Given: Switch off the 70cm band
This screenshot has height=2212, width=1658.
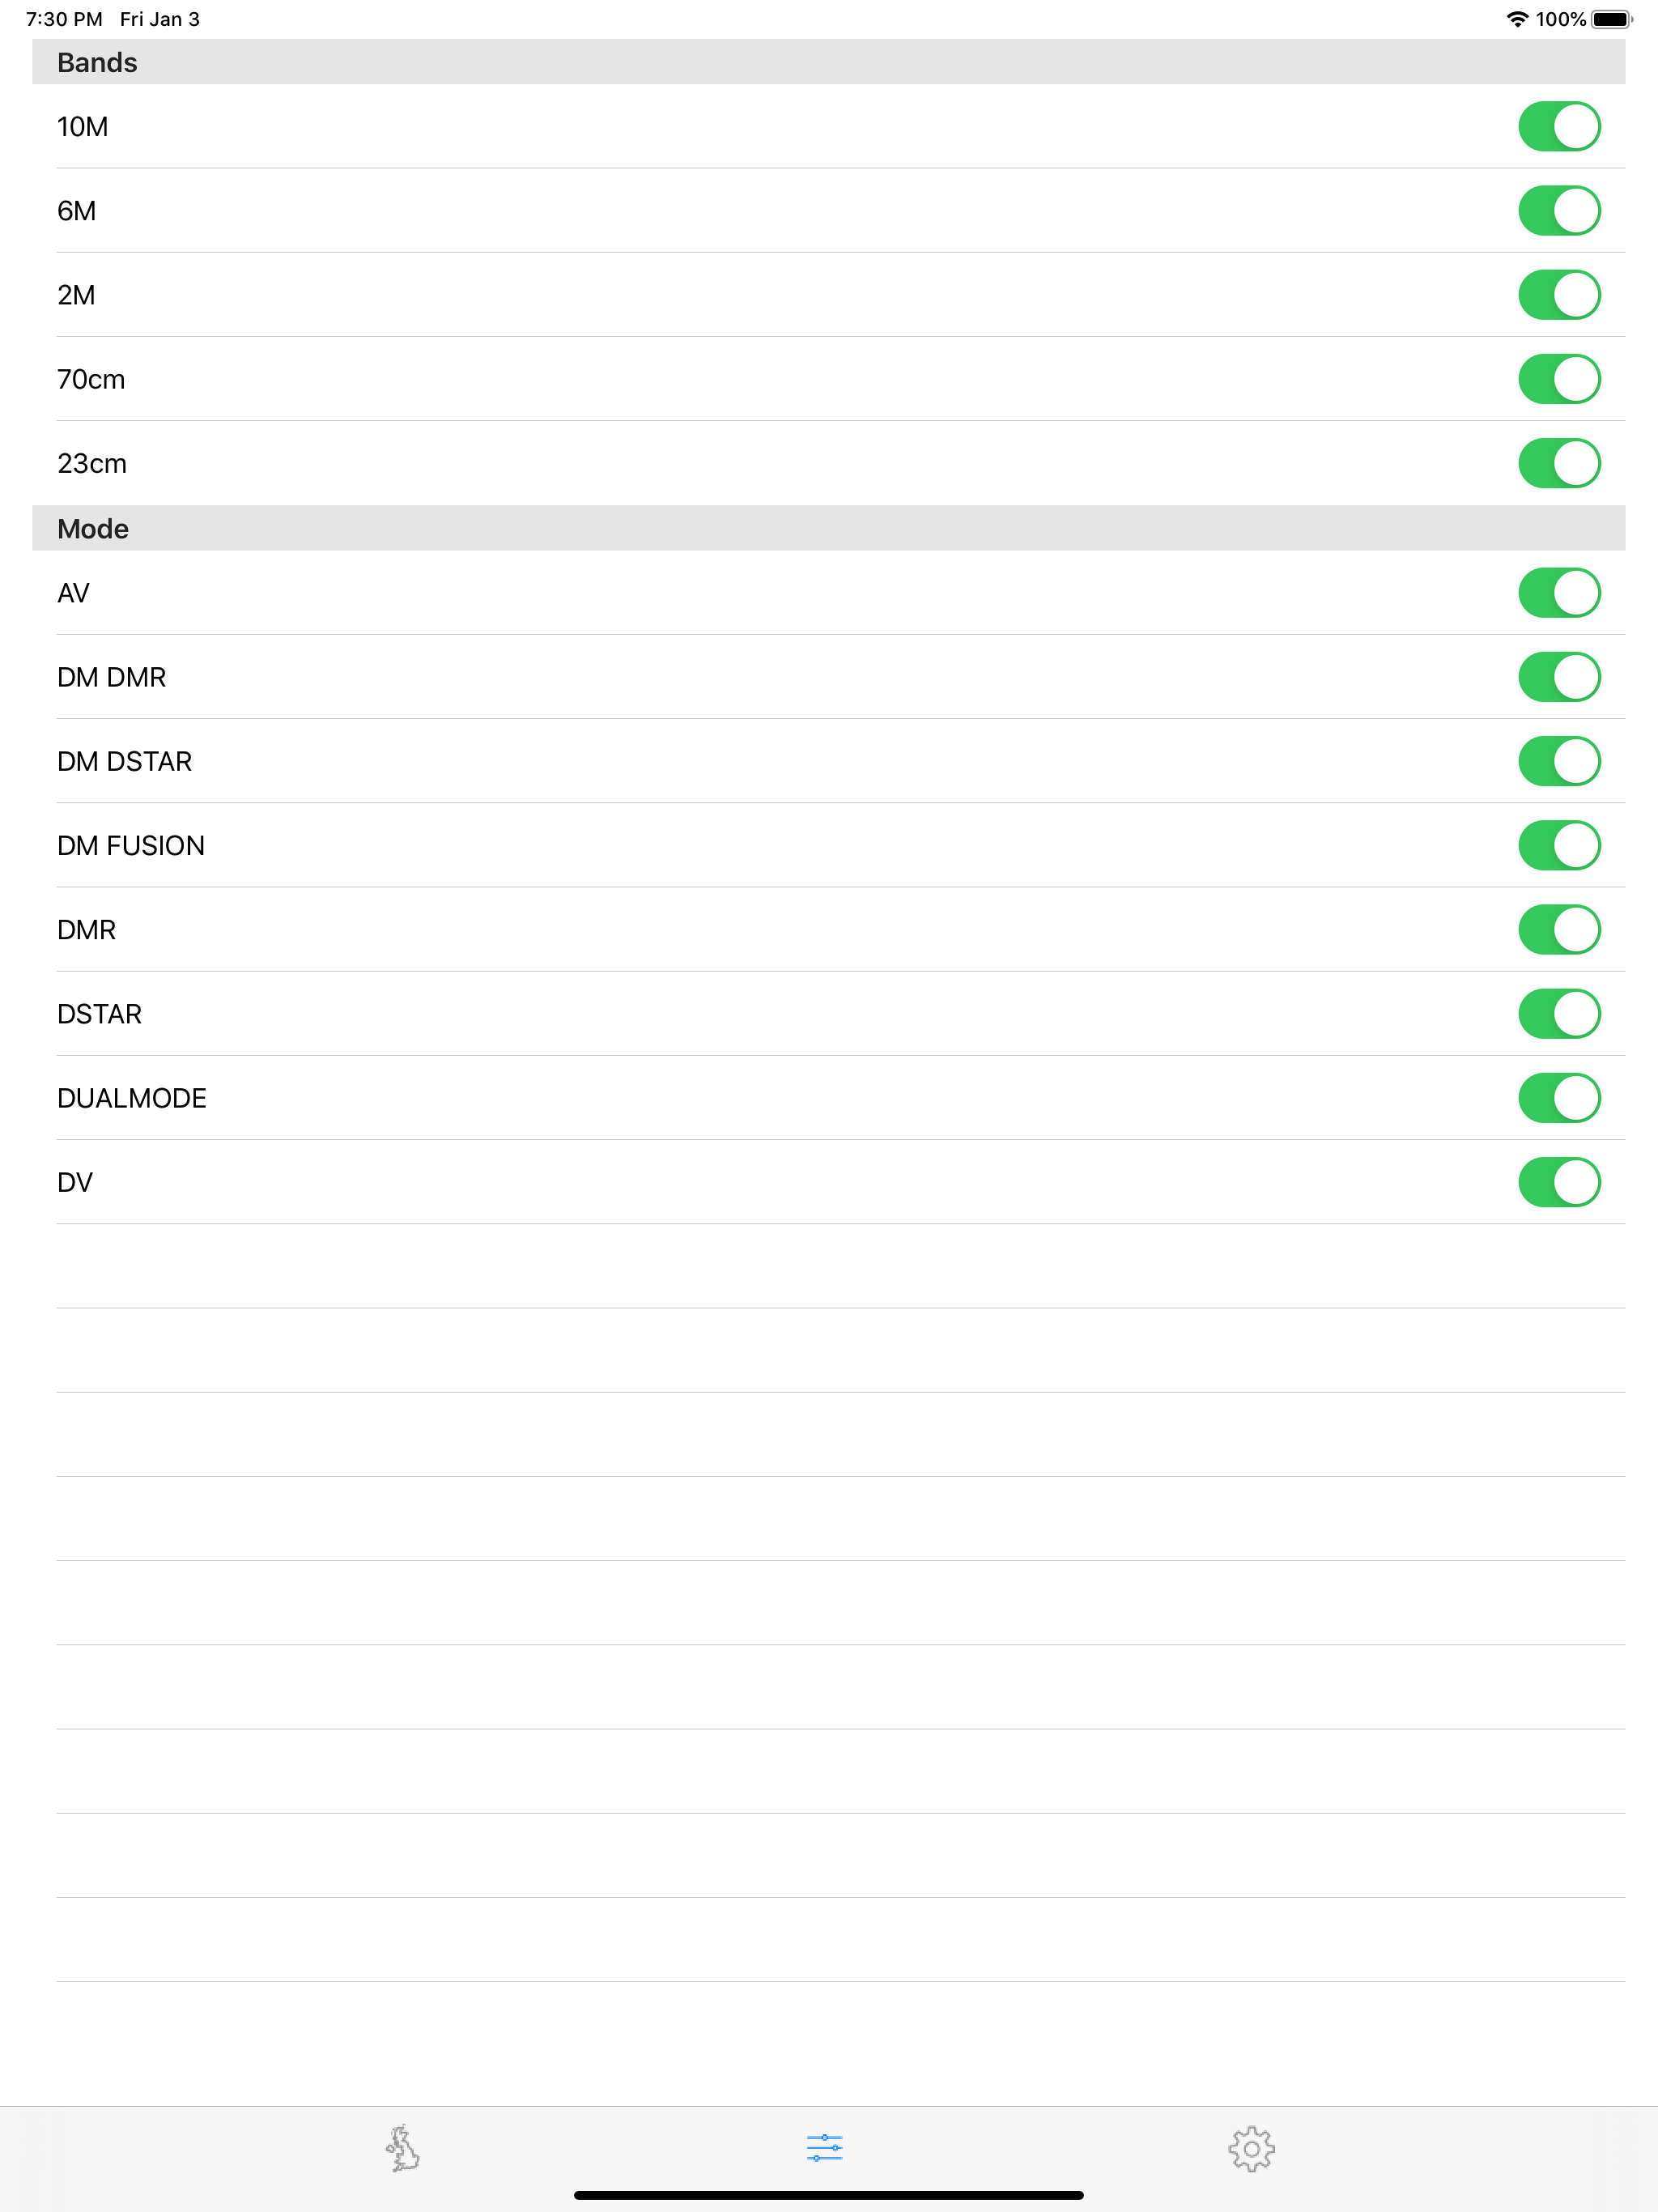Looking at the screenshot, I should pyautogui.click(x=1559, y=379).
